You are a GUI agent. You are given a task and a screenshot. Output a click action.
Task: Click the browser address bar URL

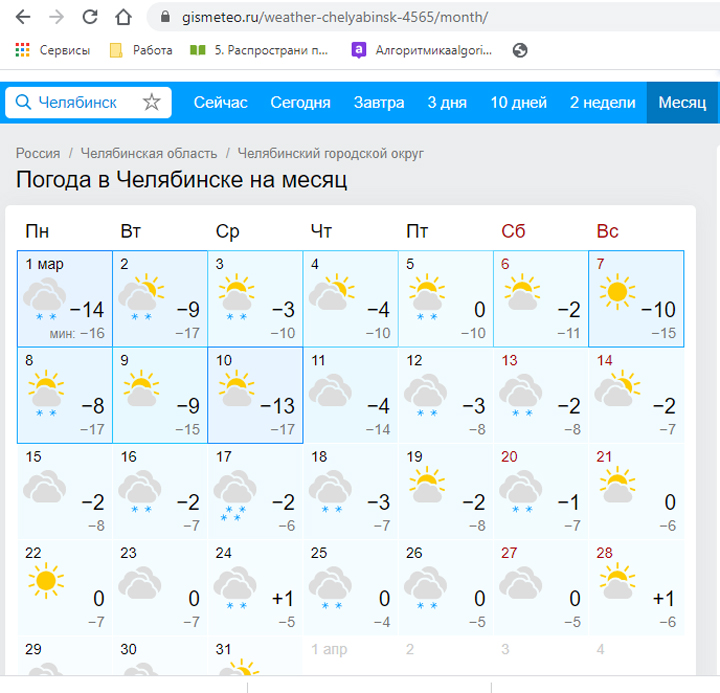[x=335, y=17]
